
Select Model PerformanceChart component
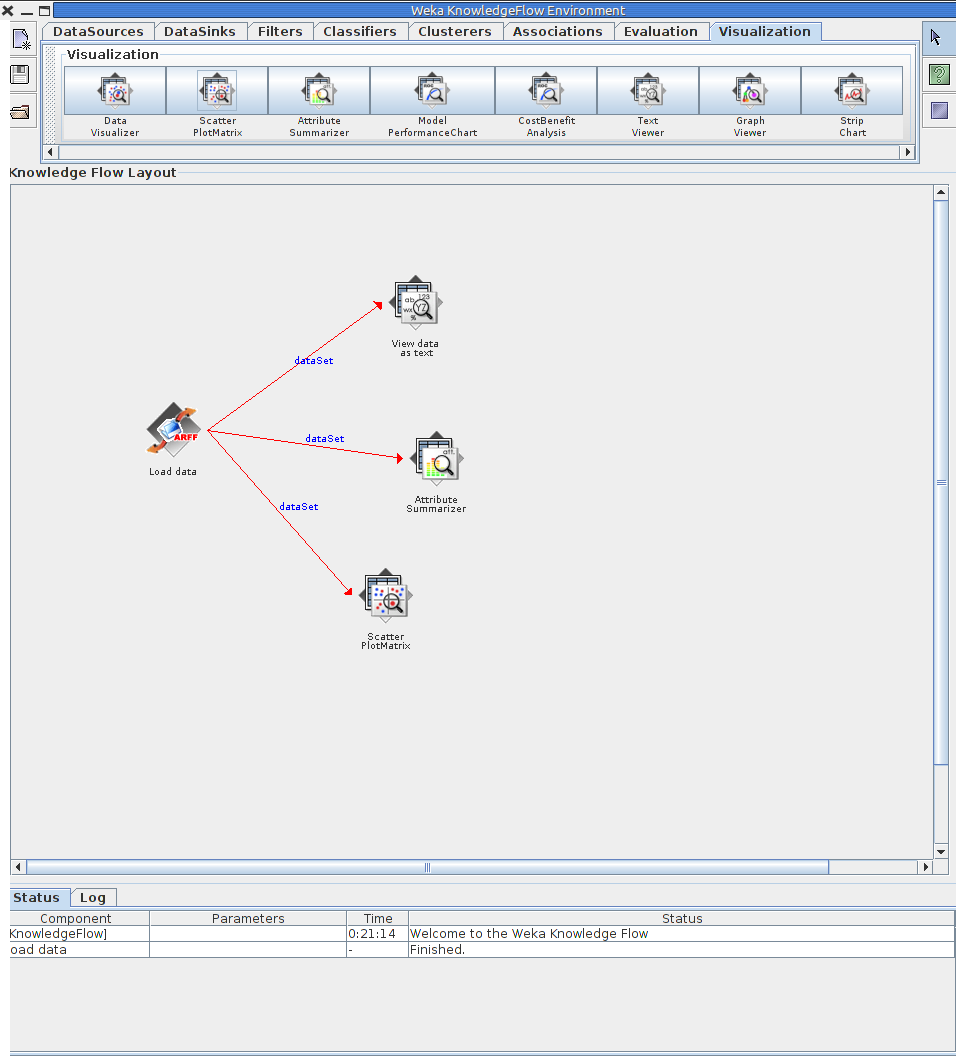432,92
